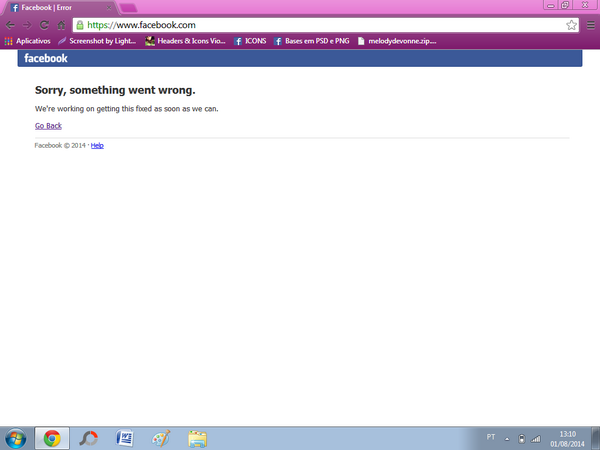Open Windows Explorer from the taskbar
This screenshot has width=600, height=450.
(197, 439)
